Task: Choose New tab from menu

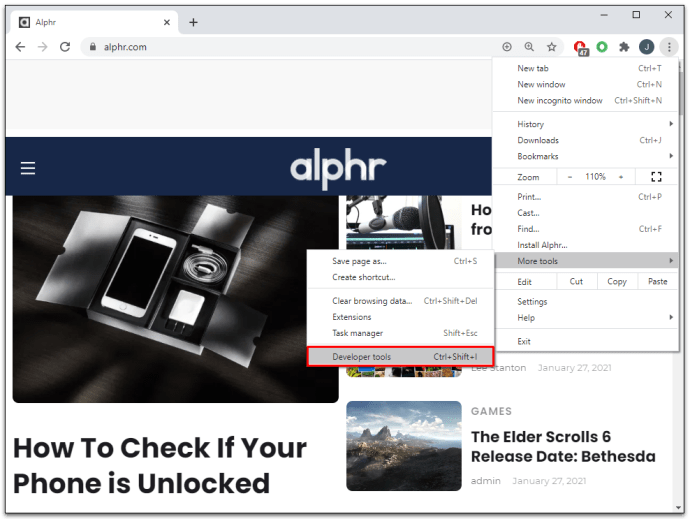Action: click(x=586, y=68)
